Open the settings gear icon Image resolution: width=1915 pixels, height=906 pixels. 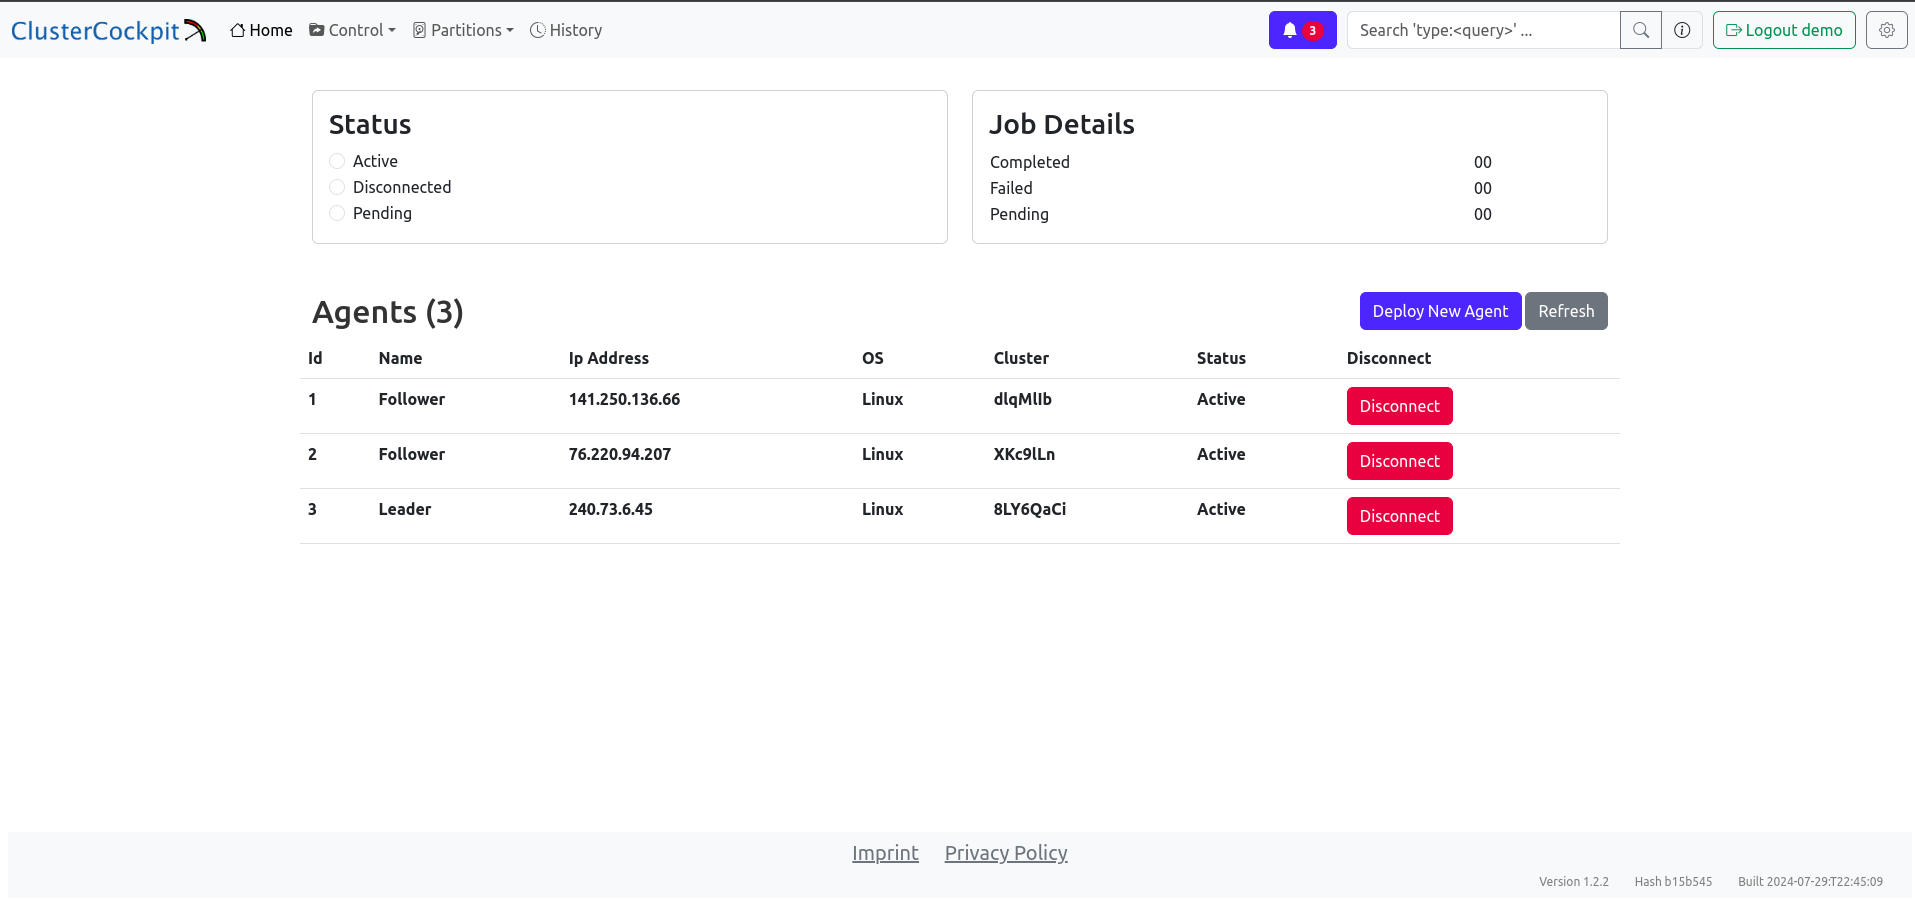coord(1886,30)
